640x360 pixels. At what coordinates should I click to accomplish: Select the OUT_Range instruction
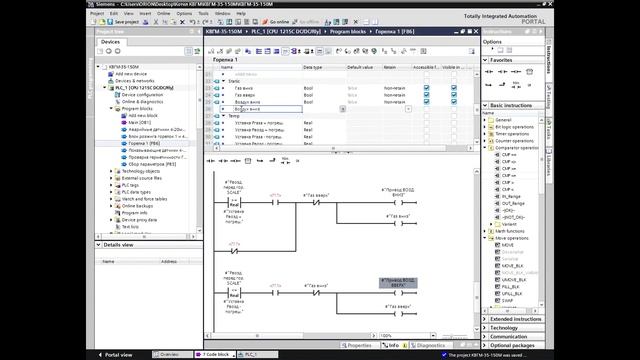509,203
